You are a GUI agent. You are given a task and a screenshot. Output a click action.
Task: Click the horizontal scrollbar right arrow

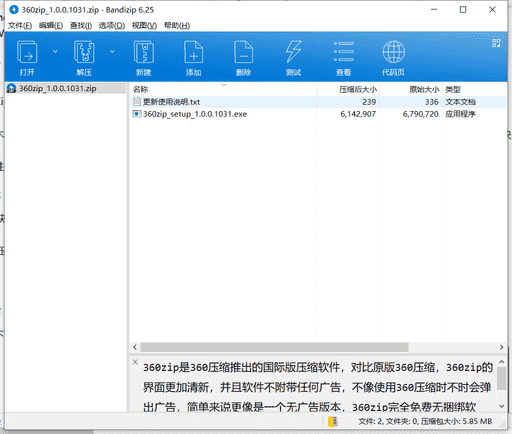pyautogui.click(x=502, y=347)
